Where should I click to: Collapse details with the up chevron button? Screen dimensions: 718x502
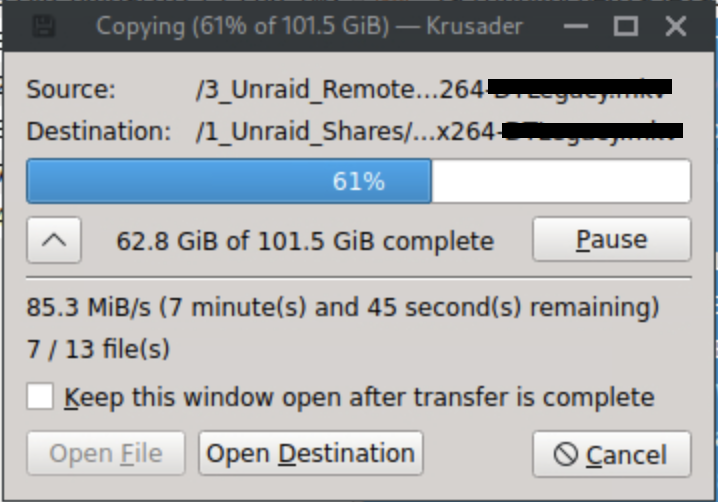pyautogui.click(x=54, y=240)
